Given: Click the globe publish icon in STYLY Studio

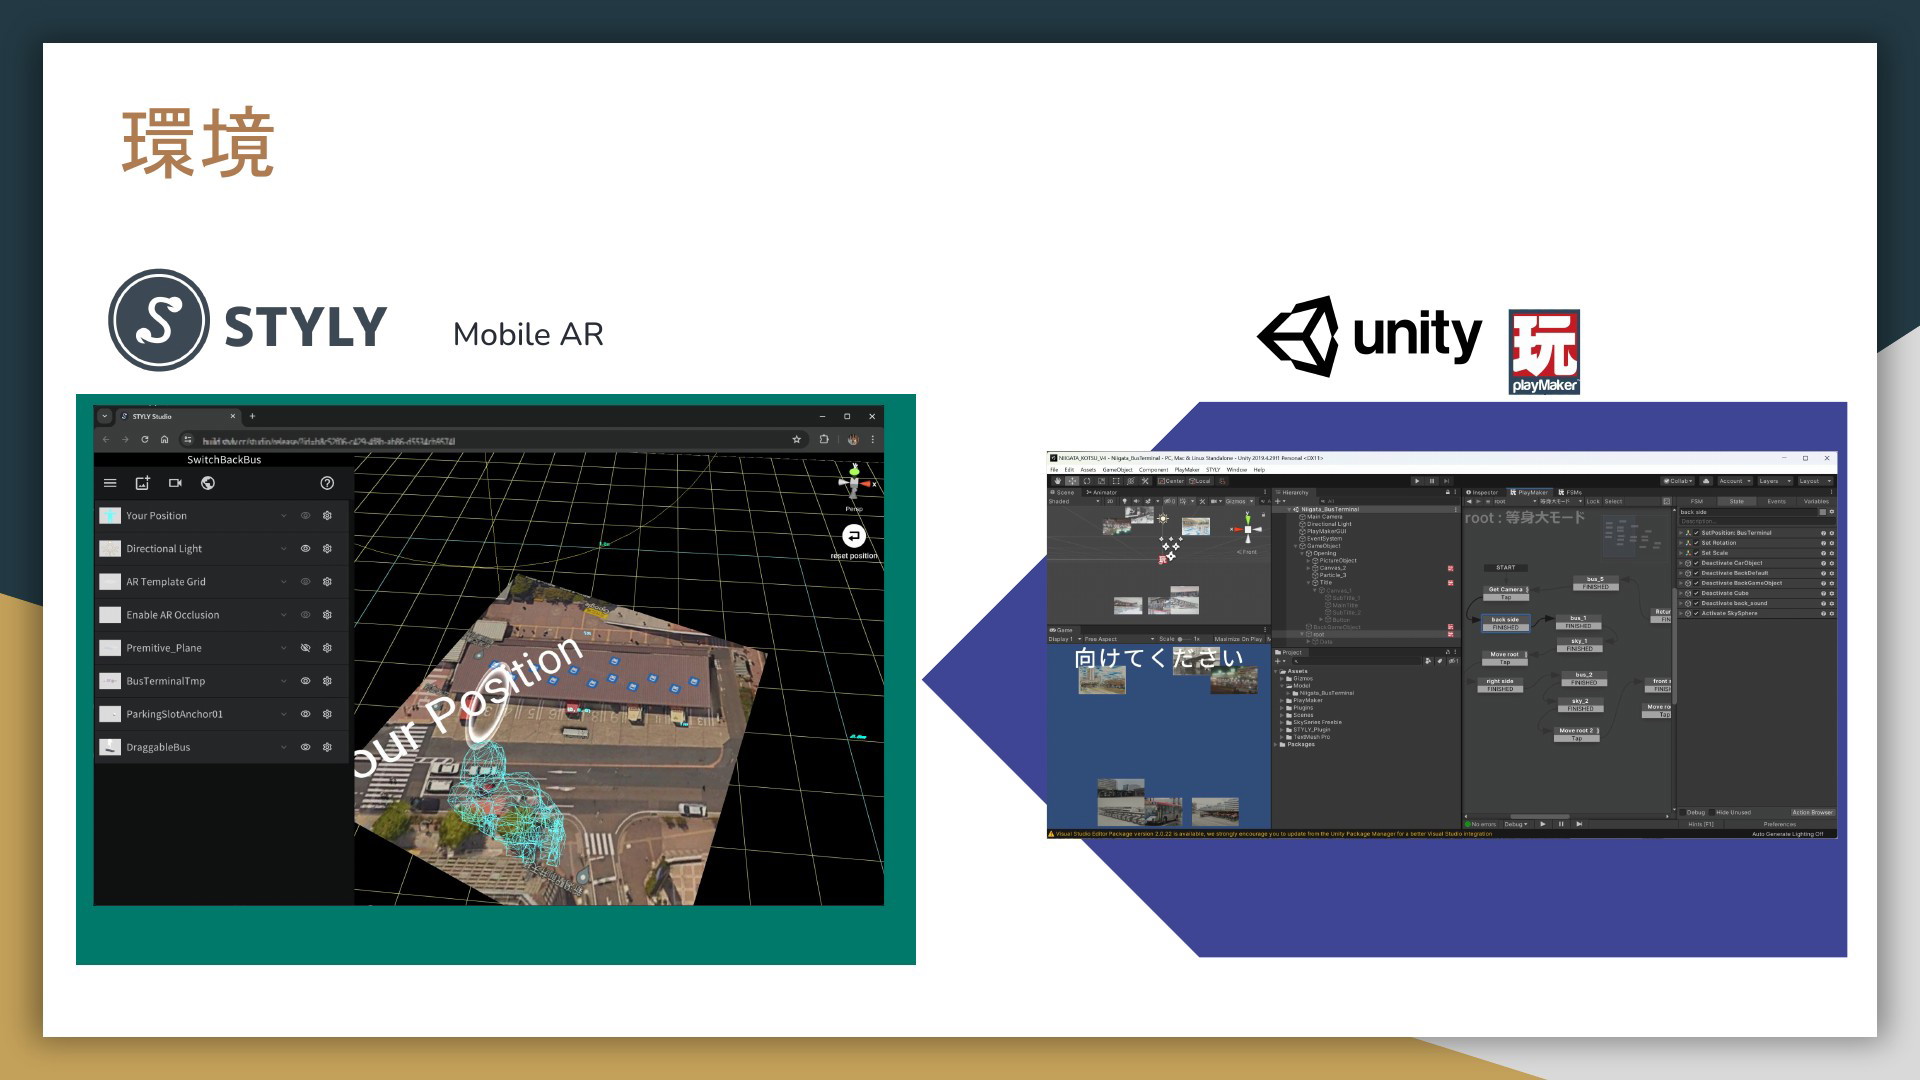Looking at the screenshot, I should 208,483.
